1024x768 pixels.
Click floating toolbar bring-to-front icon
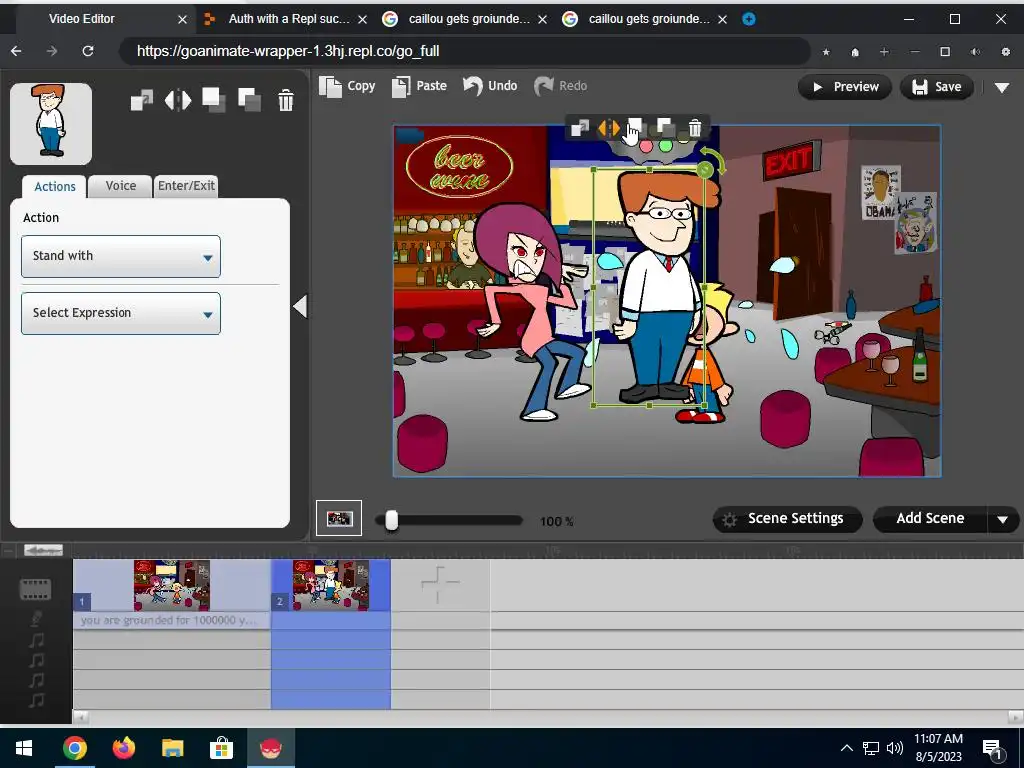tap(635, 127)
